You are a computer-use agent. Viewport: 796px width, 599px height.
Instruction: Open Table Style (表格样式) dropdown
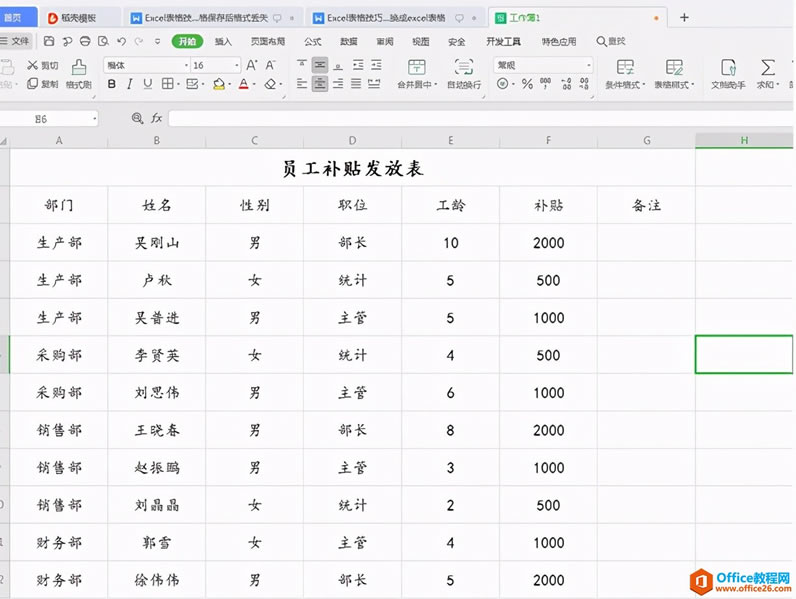tap(674, 74)
